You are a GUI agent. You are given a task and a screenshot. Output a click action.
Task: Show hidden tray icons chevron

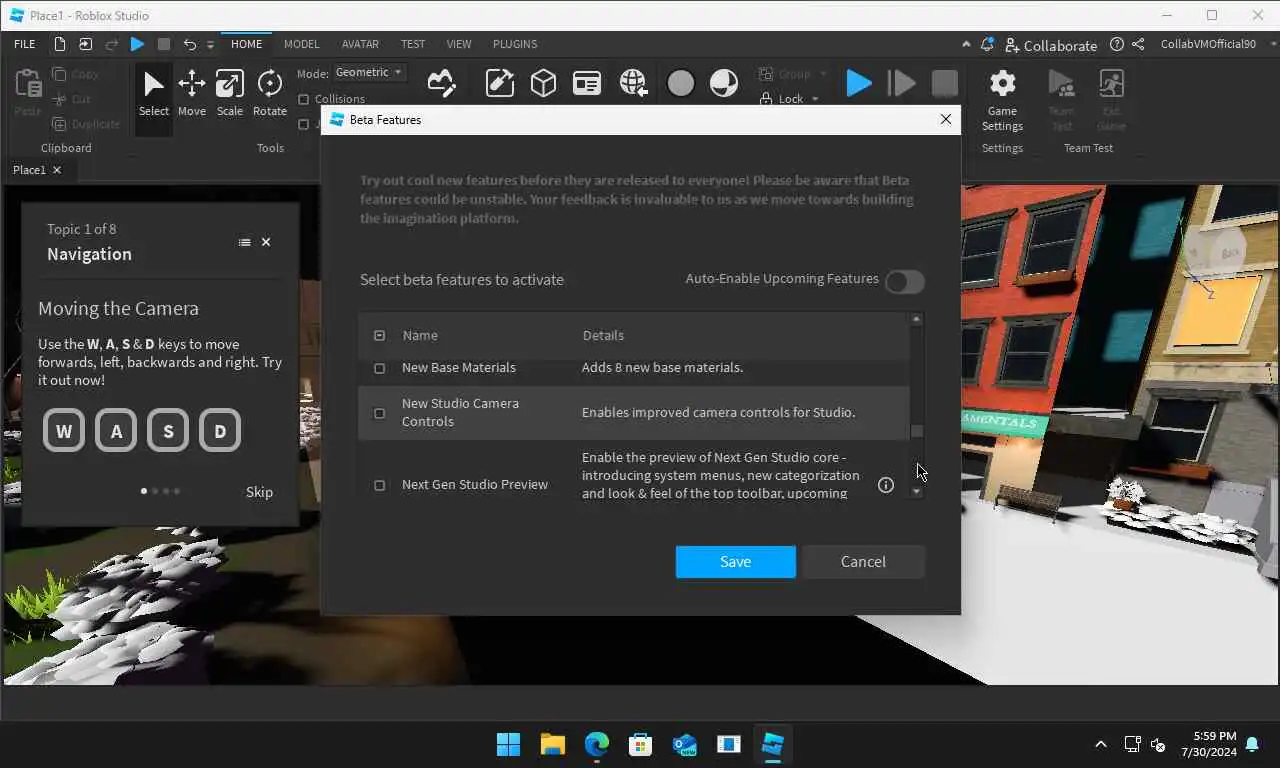(1101, 744)
